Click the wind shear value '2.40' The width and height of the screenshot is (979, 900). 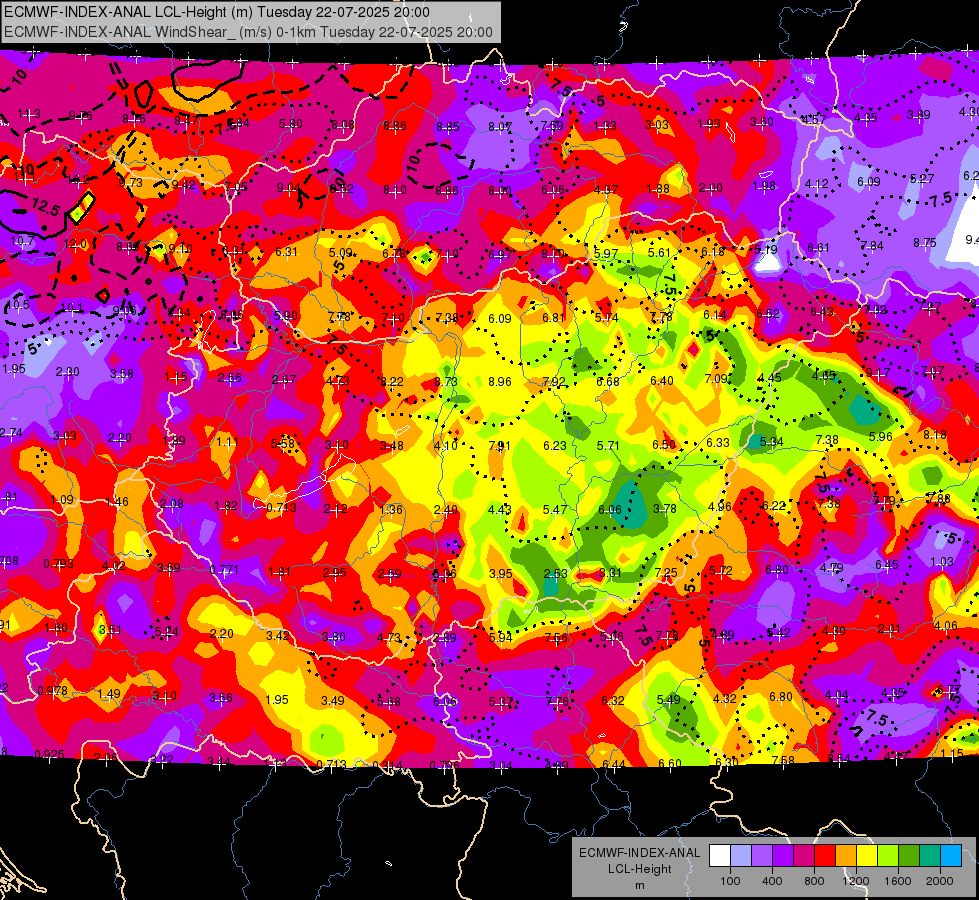(446, 510)
